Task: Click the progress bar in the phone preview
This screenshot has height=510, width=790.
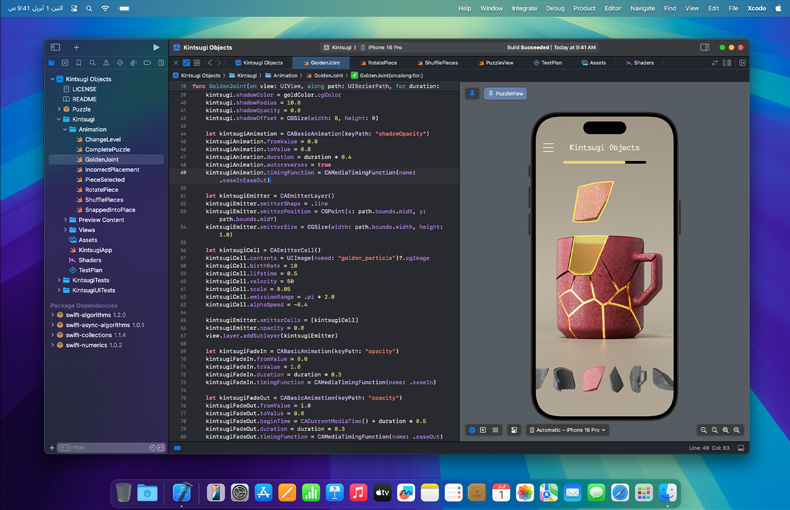Action: coord(604,162)
